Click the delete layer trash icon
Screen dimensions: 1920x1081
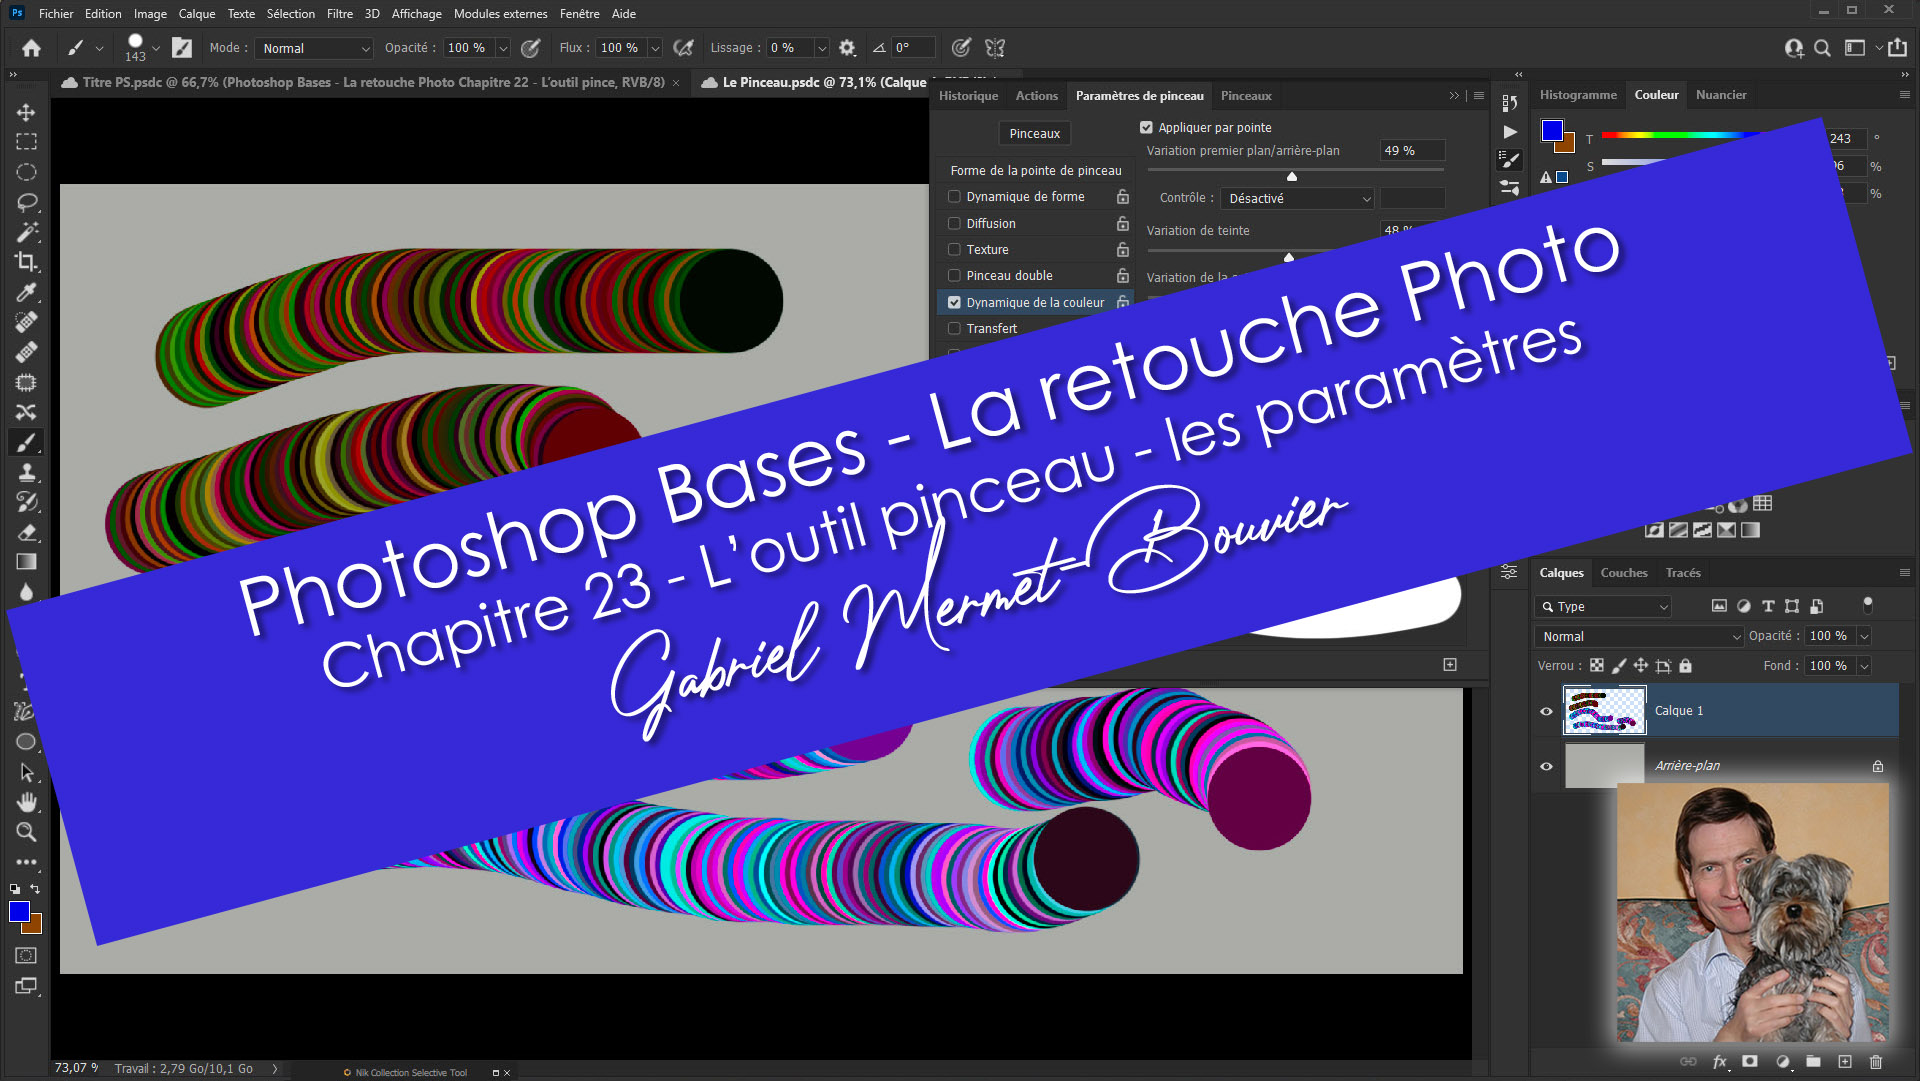coord(1876,1062)
